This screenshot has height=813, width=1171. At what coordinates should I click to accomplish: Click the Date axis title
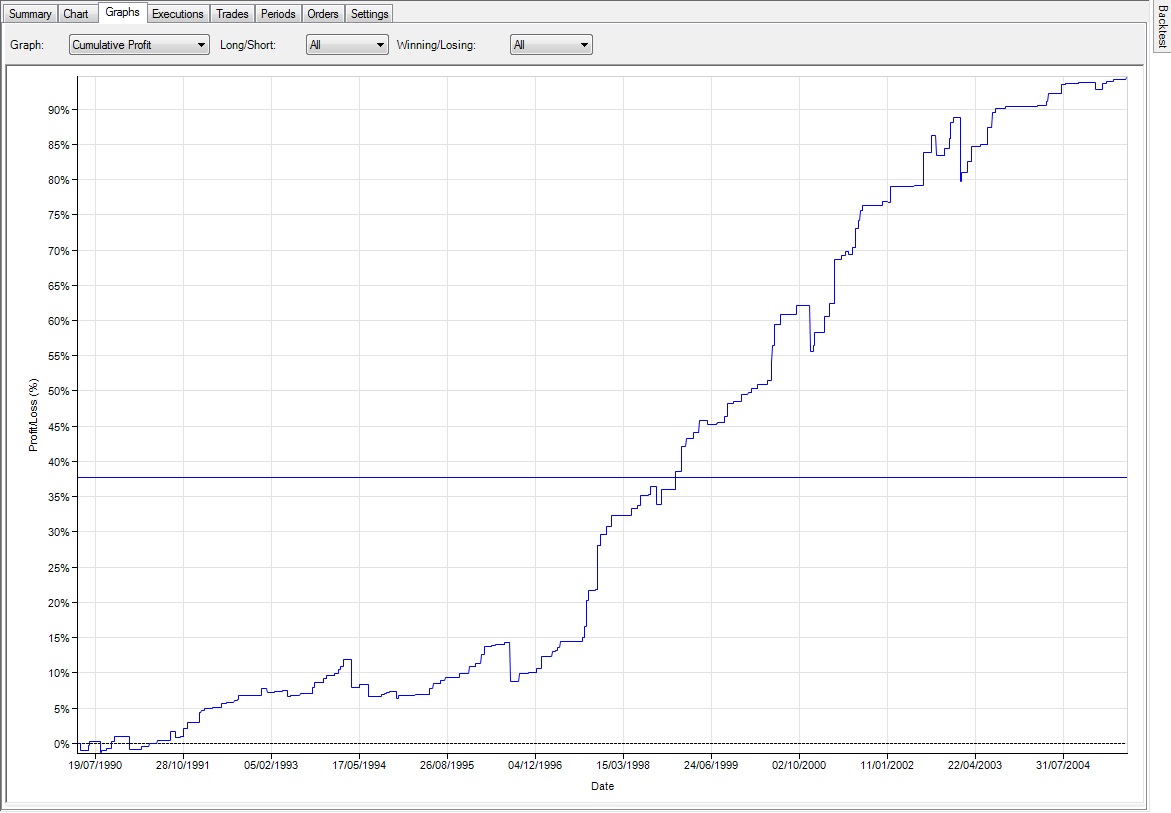pos(603,786)
